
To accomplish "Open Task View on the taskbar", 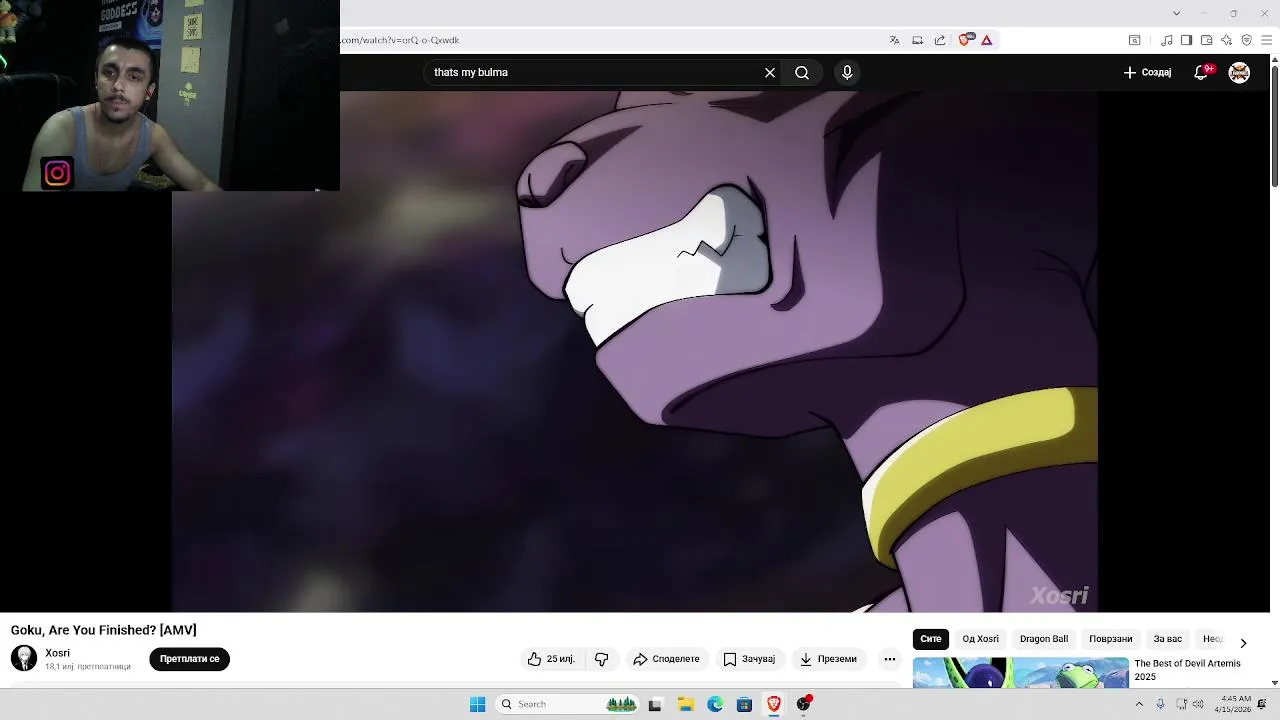I will tap(655, 704).
